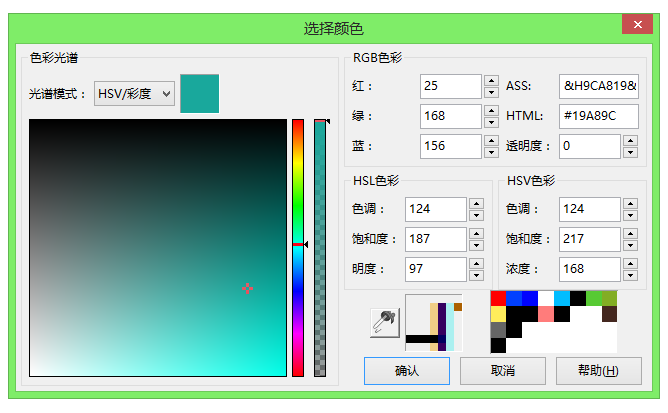Image resolution: width=668 pixels, height=413 pixels.
Task: Click the checkered alpha transparency slider bar
Action: pyautogui.click(x=320, y=248)
